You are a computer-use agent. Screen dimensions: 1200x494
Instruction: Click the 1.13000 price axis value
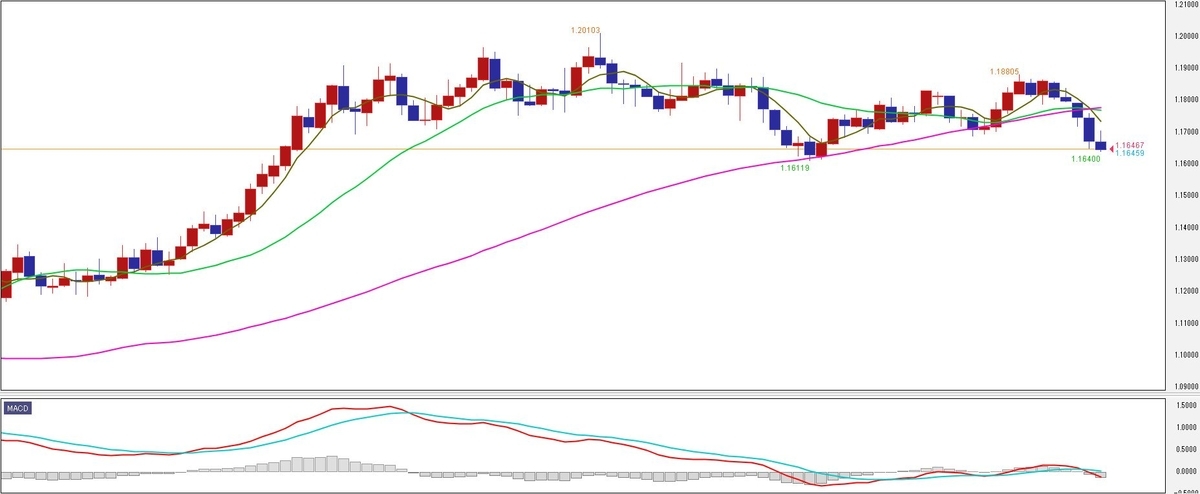(x=1184, y=259)
